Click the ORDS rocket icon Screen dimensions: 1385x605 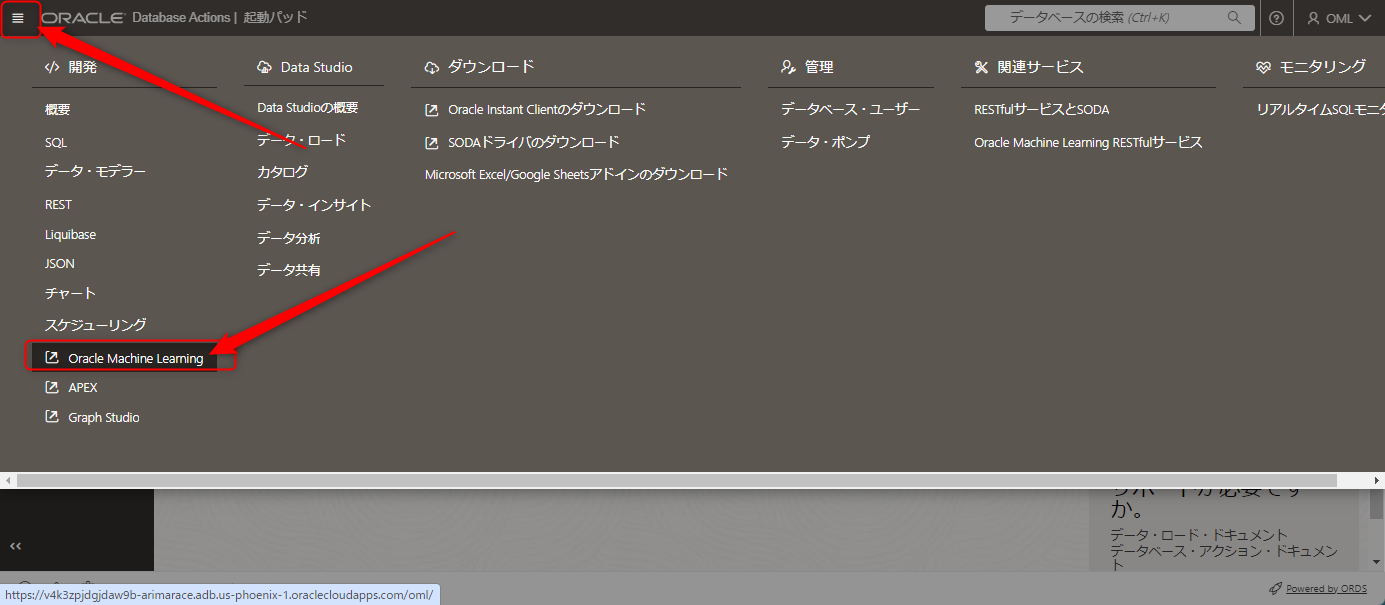tap(1275, 589)
